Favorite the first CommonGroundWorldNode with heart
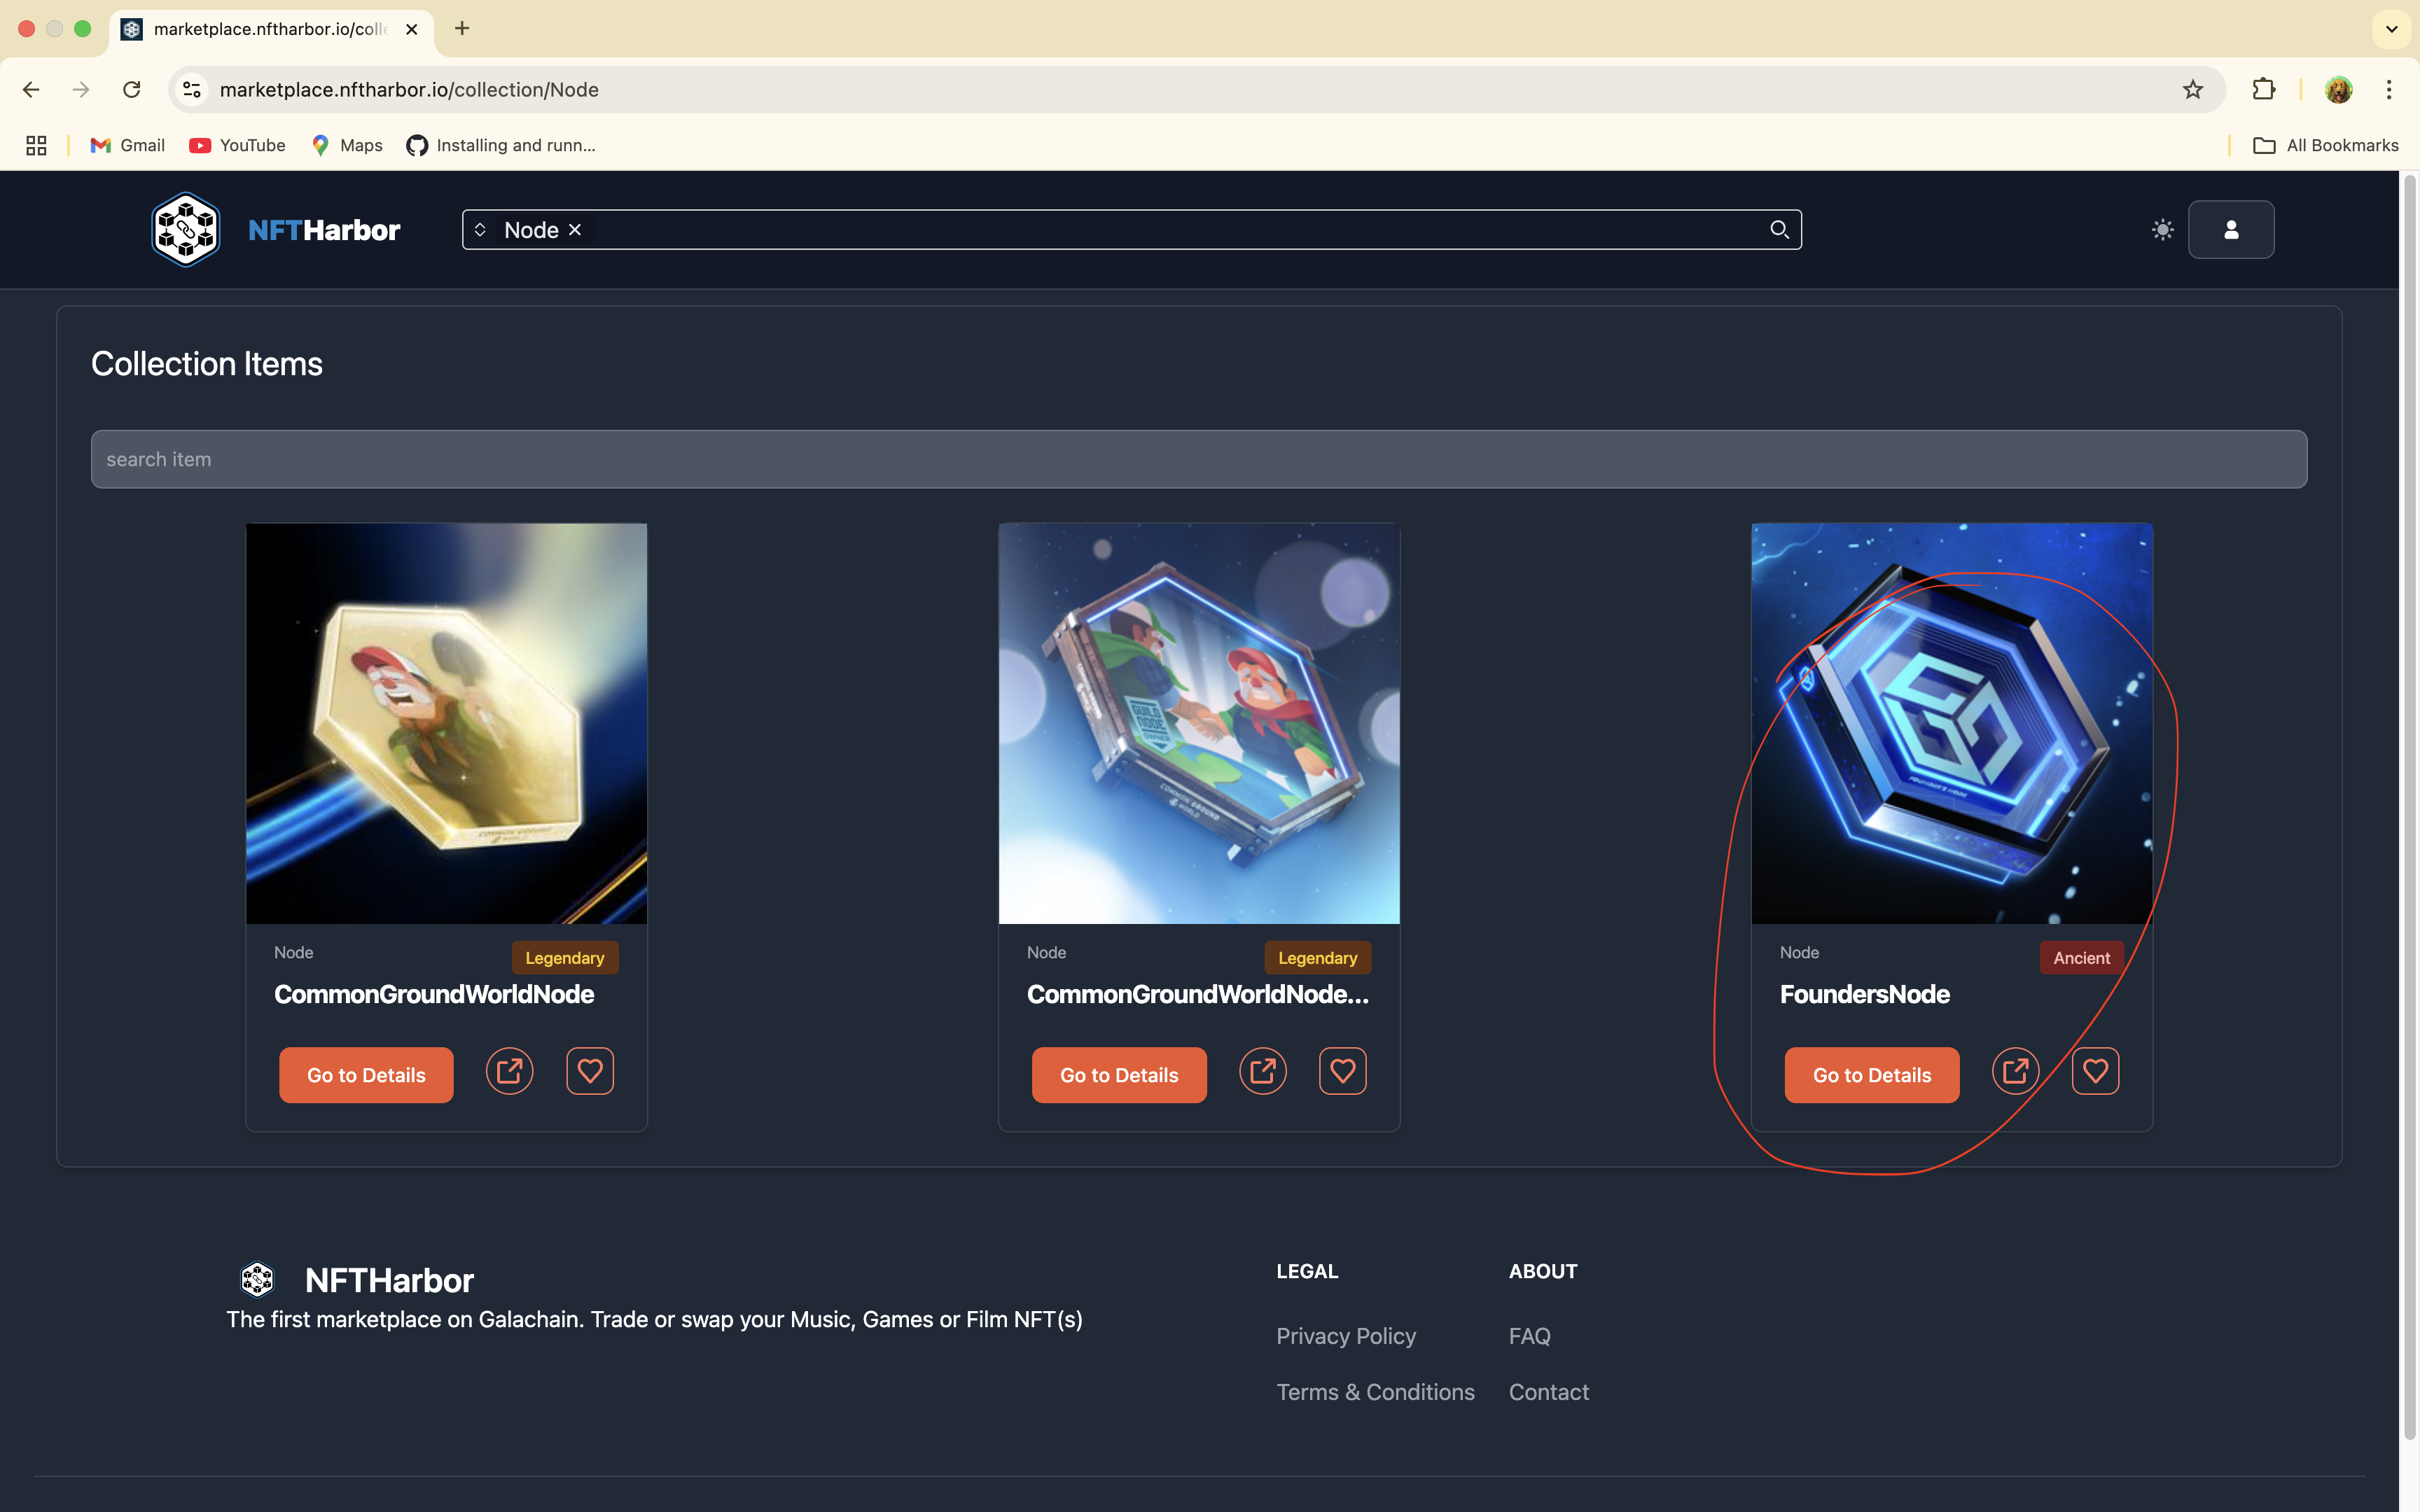The height and width of the screenshot is (1512, 2420). pyautogui.click(x=590, y=1071)
